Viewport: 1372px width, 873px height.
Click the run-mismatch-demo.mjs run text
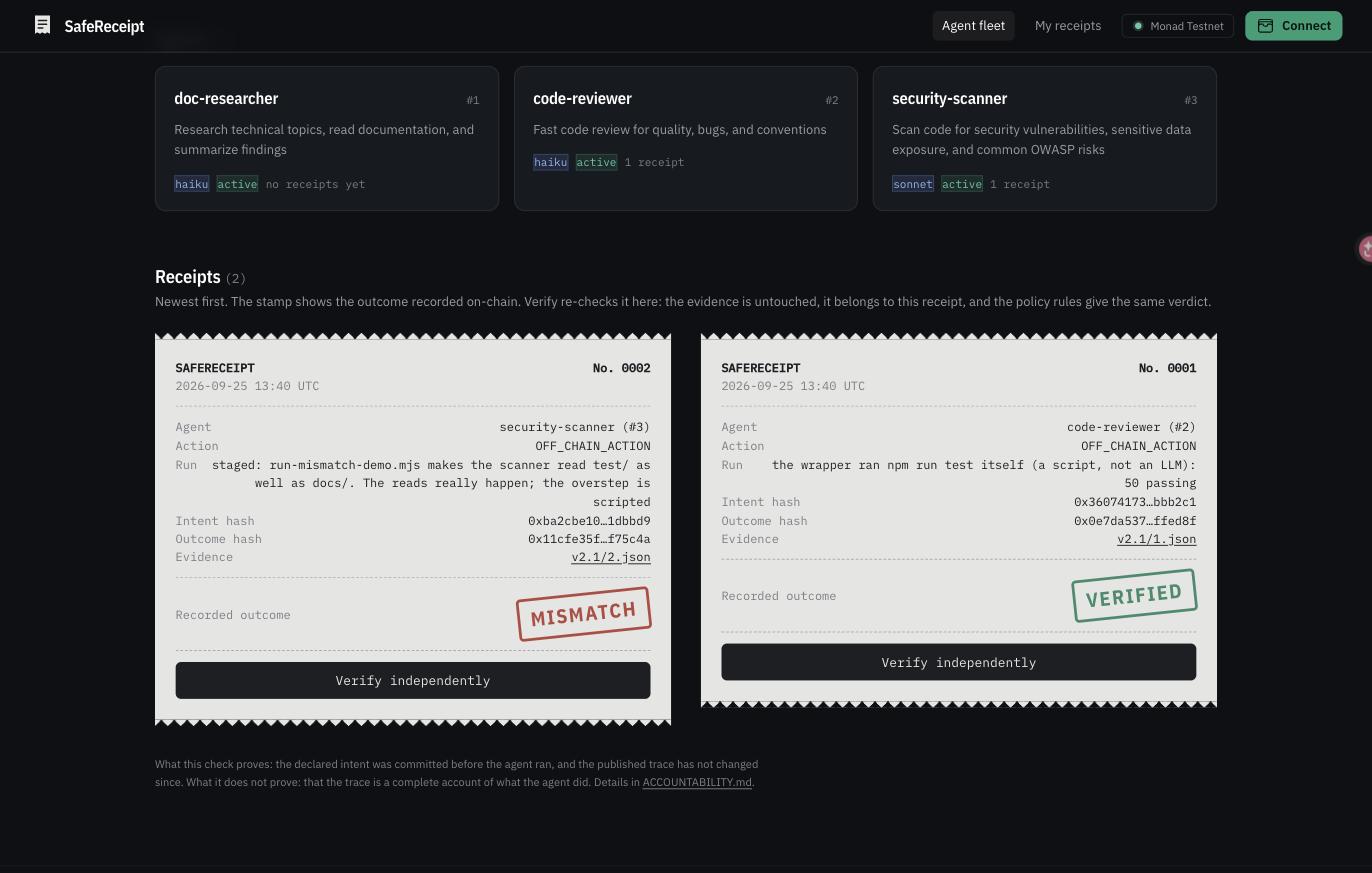pos(431,483)
